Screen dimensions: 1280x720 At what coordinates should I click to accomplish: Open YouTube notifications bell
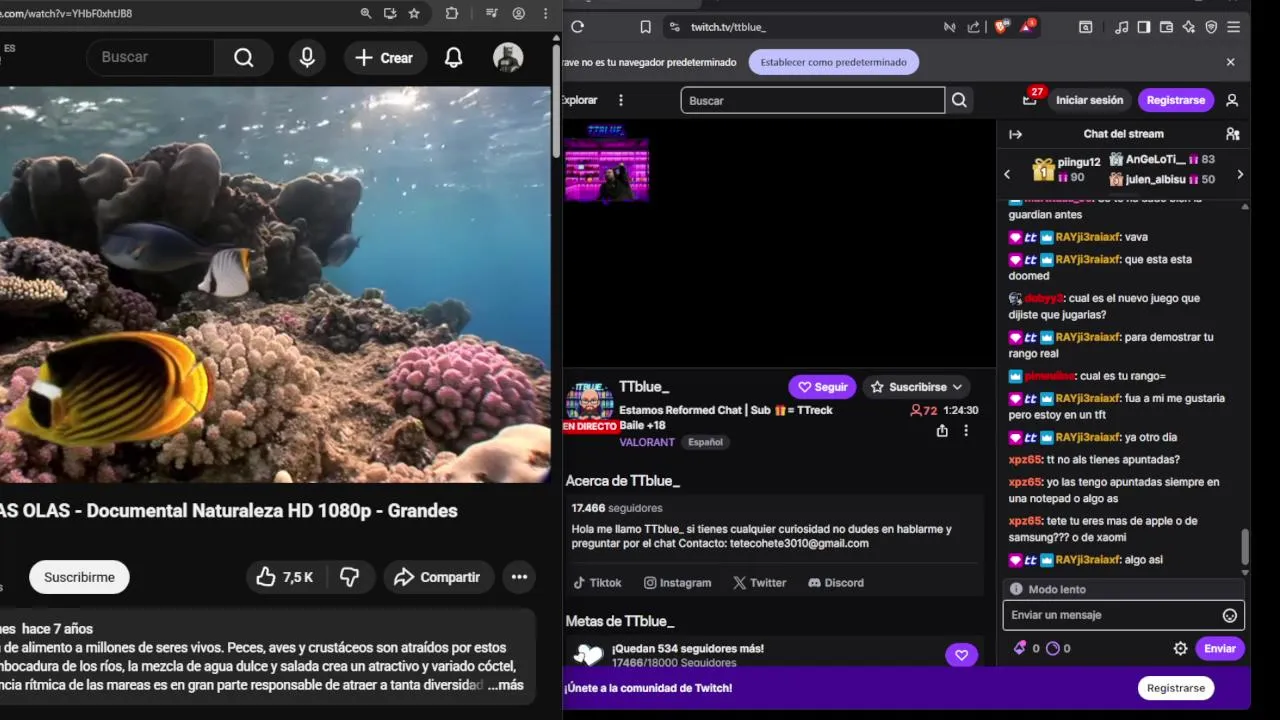(453, 58)
